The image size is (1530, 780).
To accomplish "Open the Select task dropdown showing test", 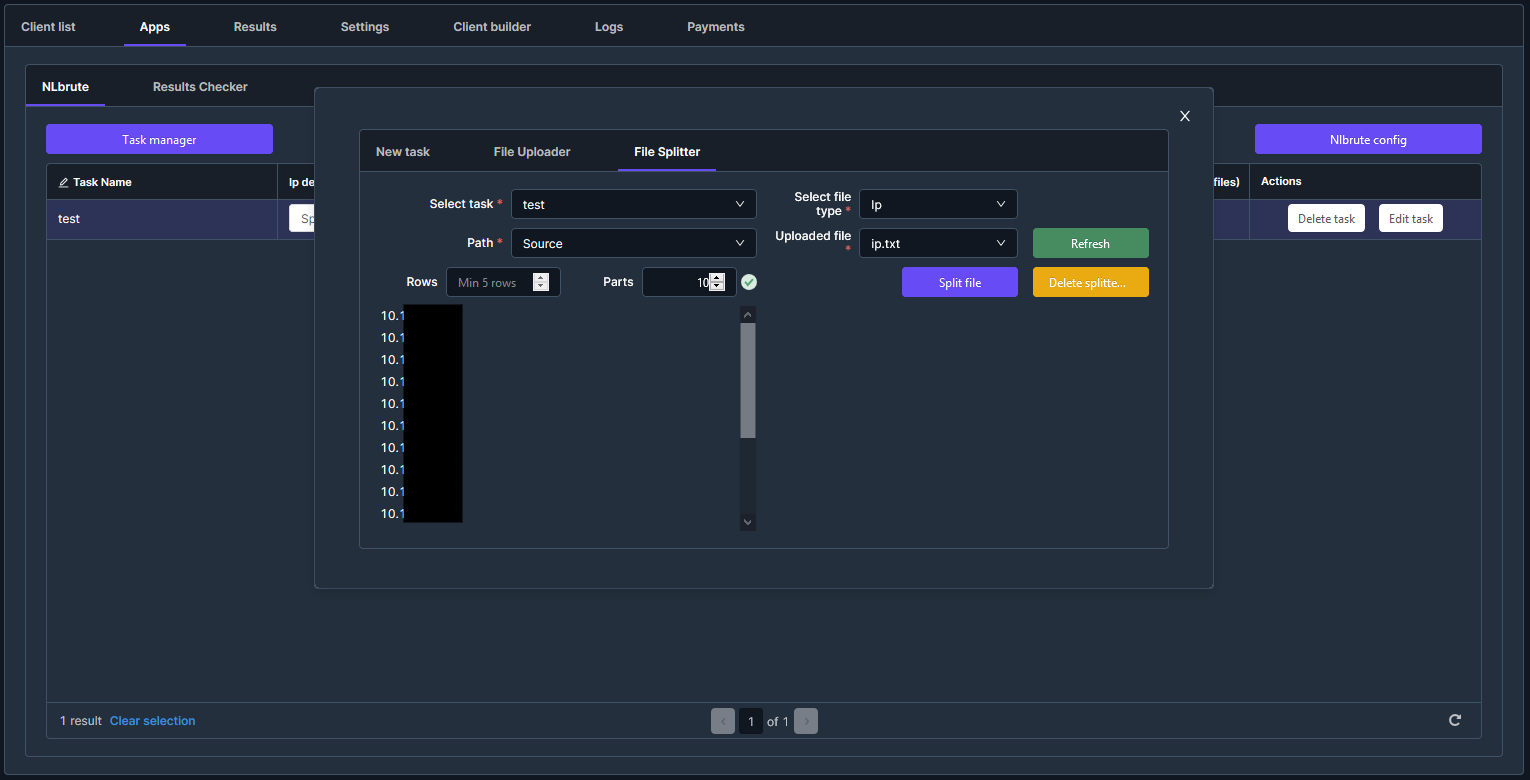I will [x=633, y=204].
